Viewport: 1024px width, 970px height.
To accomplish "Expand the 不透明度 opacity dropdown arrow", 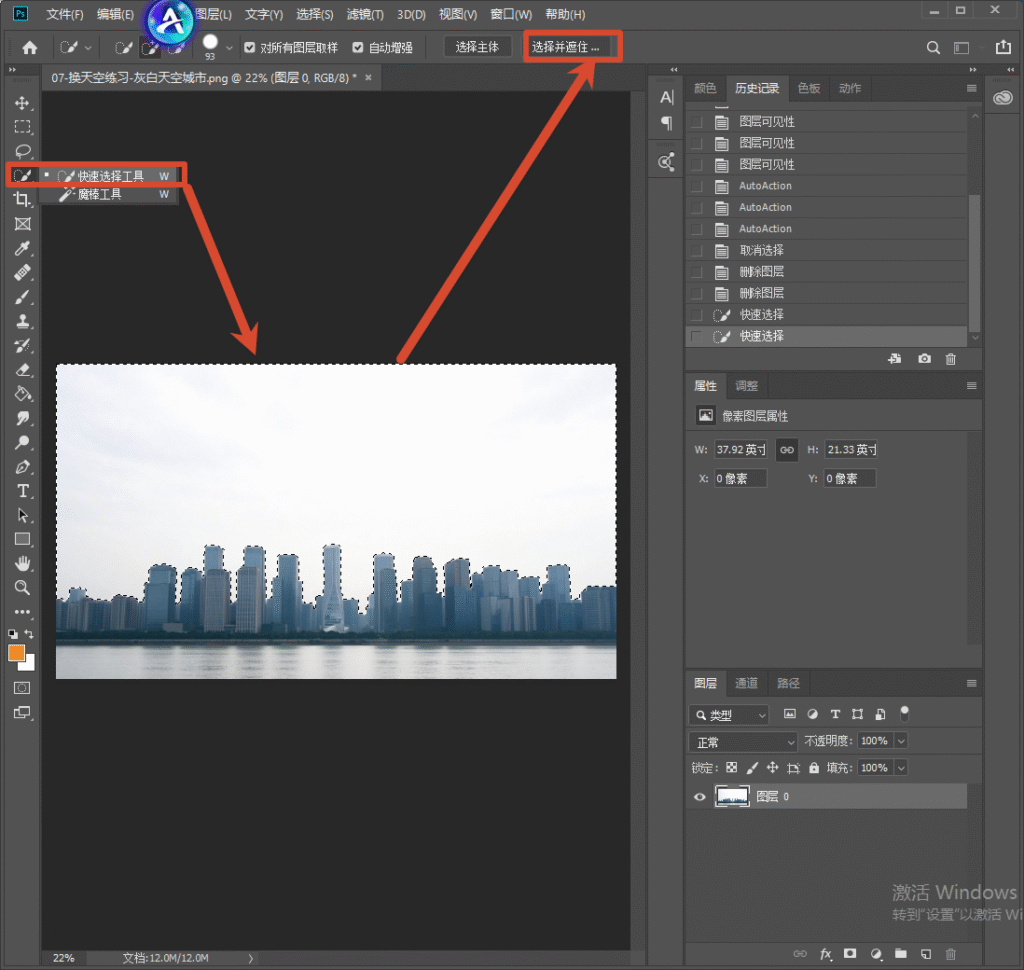I will [x=901, y=741].
